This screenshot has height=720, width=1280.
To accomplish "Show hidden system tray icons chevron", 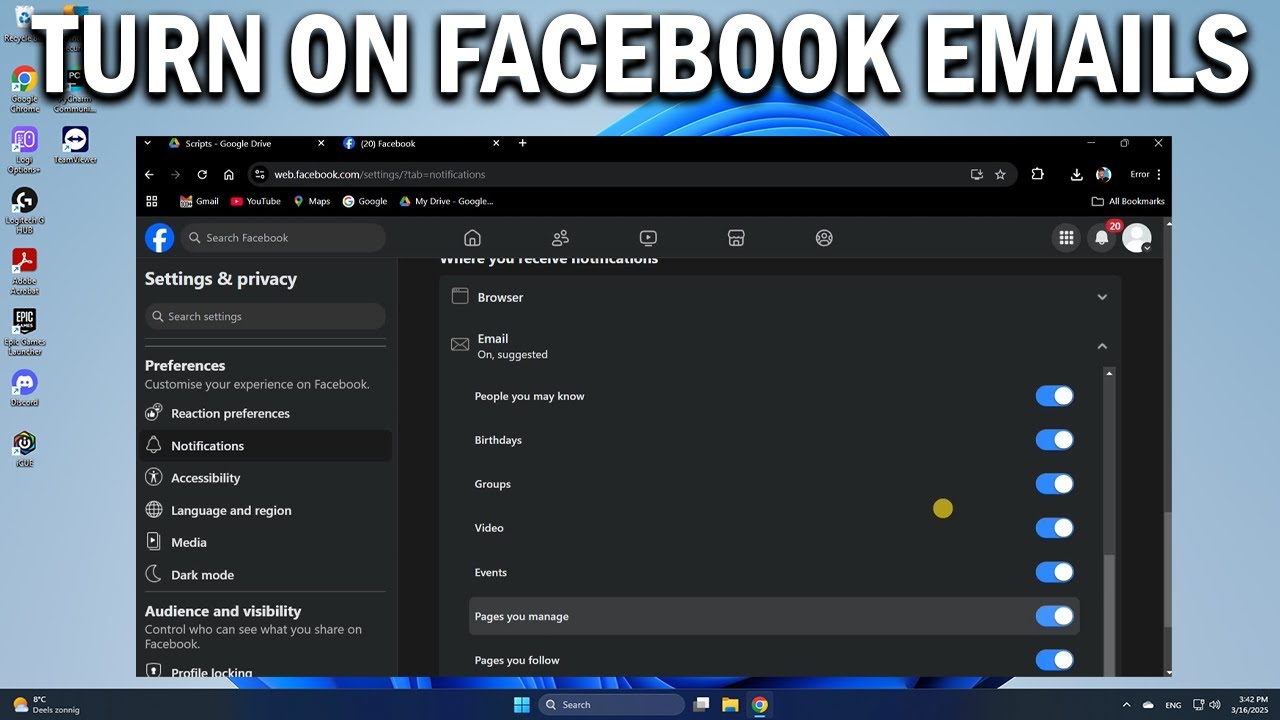I will pyautogui.click(x=1126, y=705).
